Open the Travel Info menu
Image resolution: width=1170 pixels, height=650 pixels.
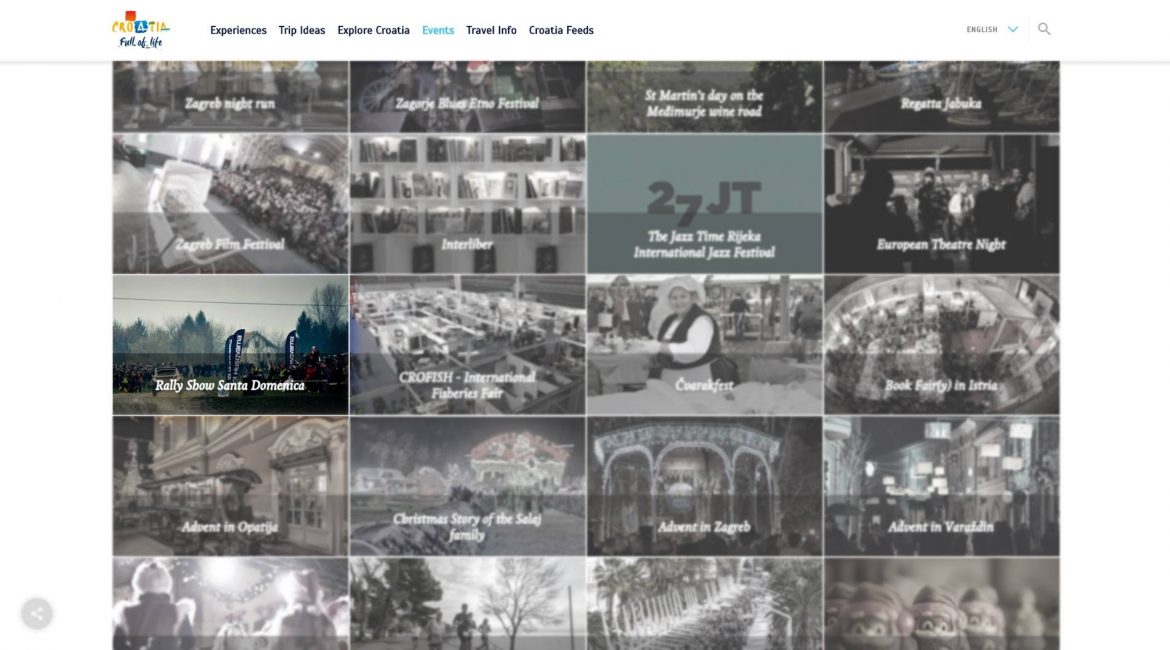click(x=491, y=30)
